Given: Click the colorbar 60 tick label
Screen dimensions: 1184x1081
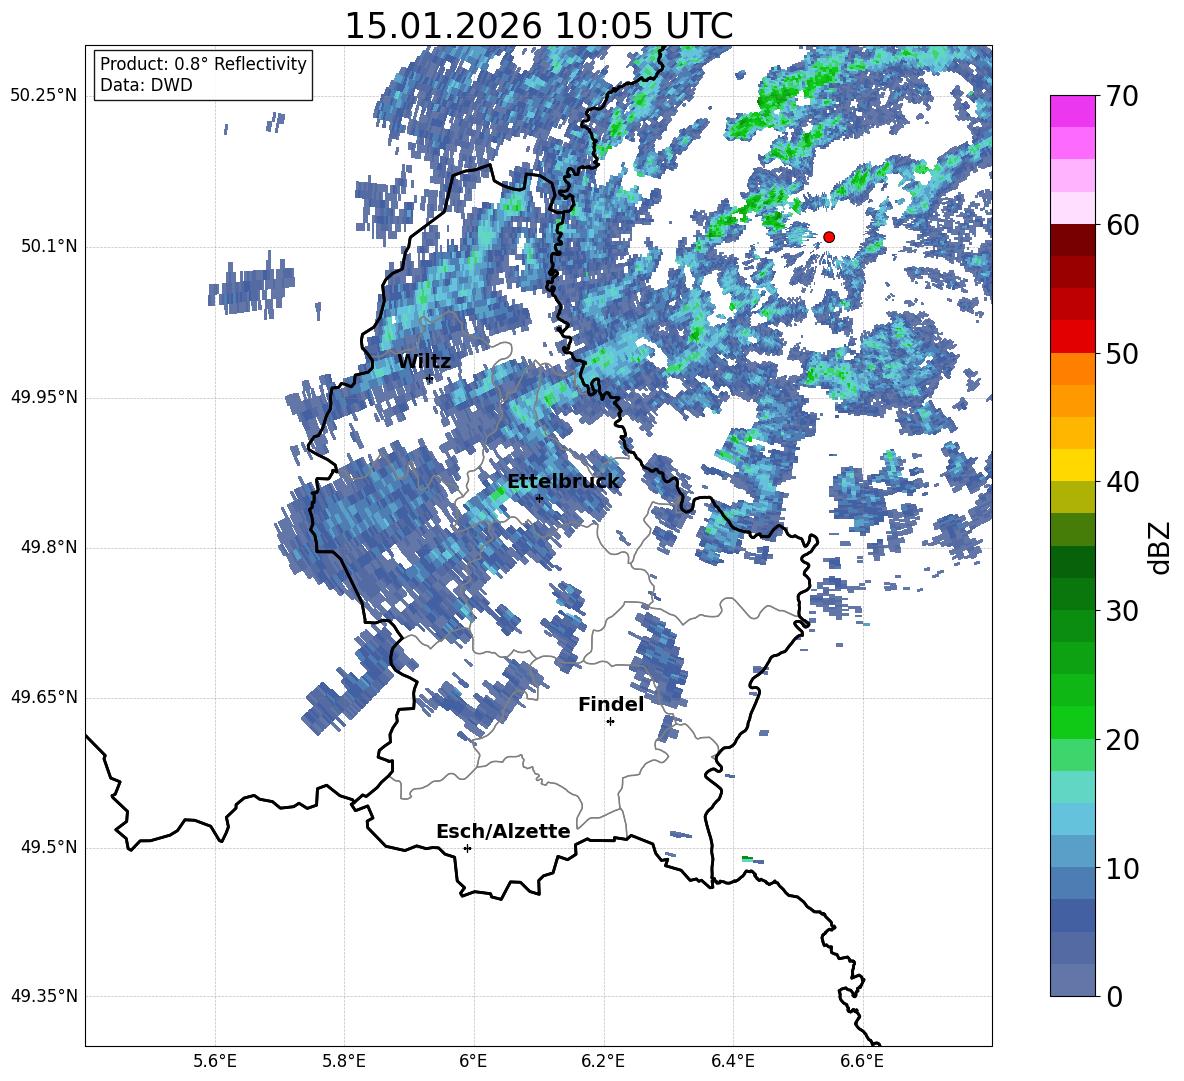Looking at the screenshot, I should (1122, 225).
